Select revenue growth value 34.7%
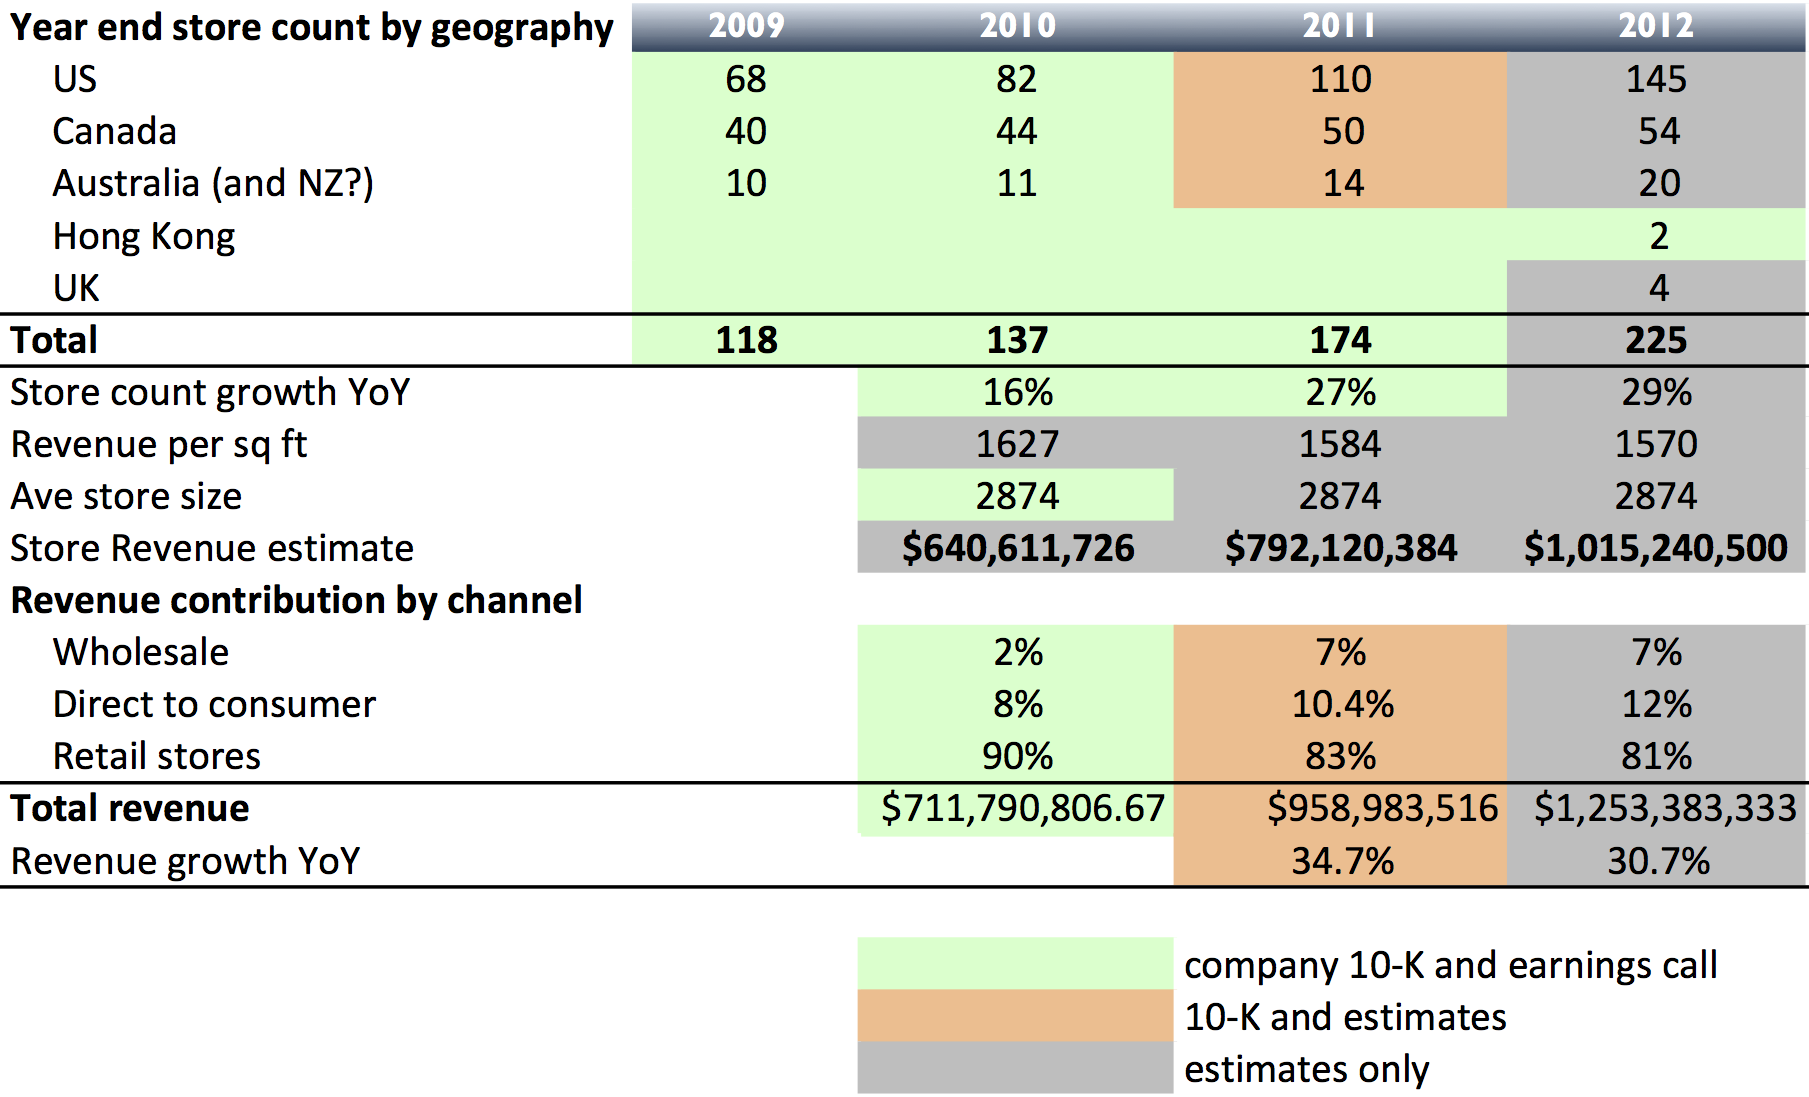1809x1097 pixels. click(1343, 861)
